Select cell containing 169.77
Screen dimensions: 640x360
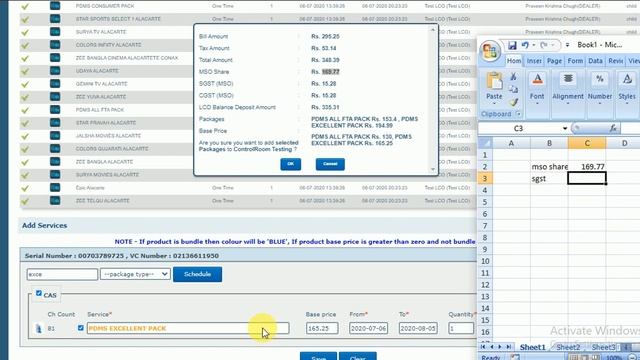click(x=587, y=167)
